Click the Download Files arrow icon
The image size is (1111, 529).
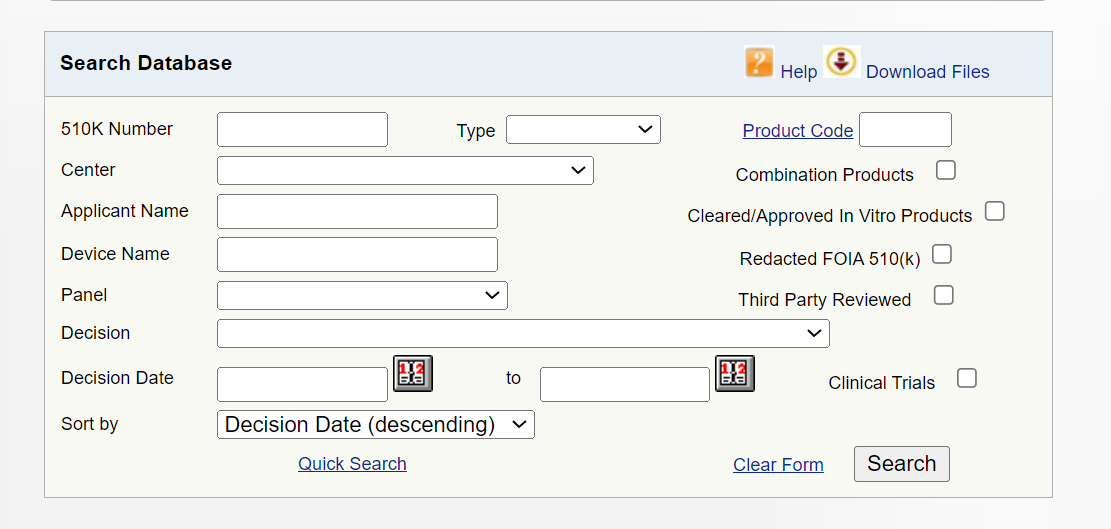pyautogui.click(x=842, y=62)
